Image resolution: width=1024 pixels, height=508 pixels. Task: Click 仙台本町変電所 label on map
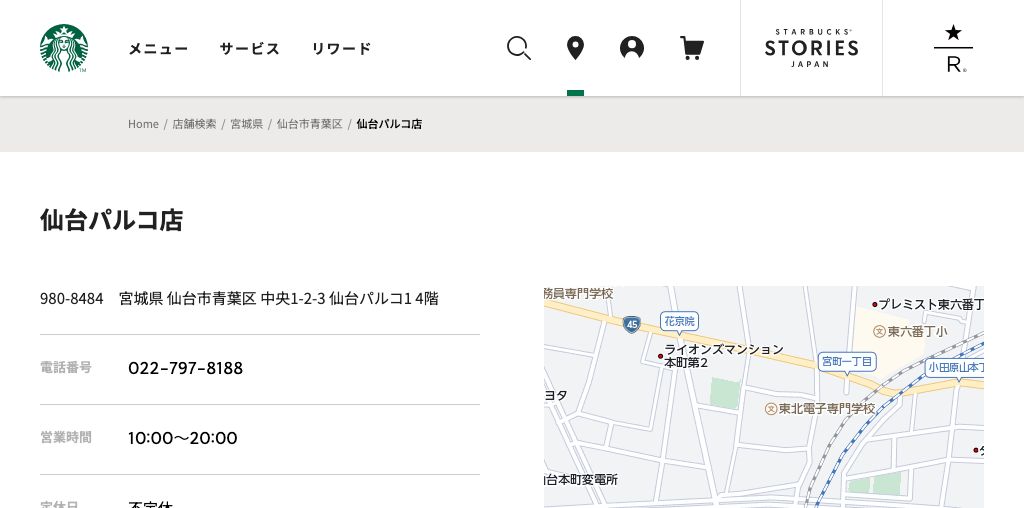(x=581, y=480)
